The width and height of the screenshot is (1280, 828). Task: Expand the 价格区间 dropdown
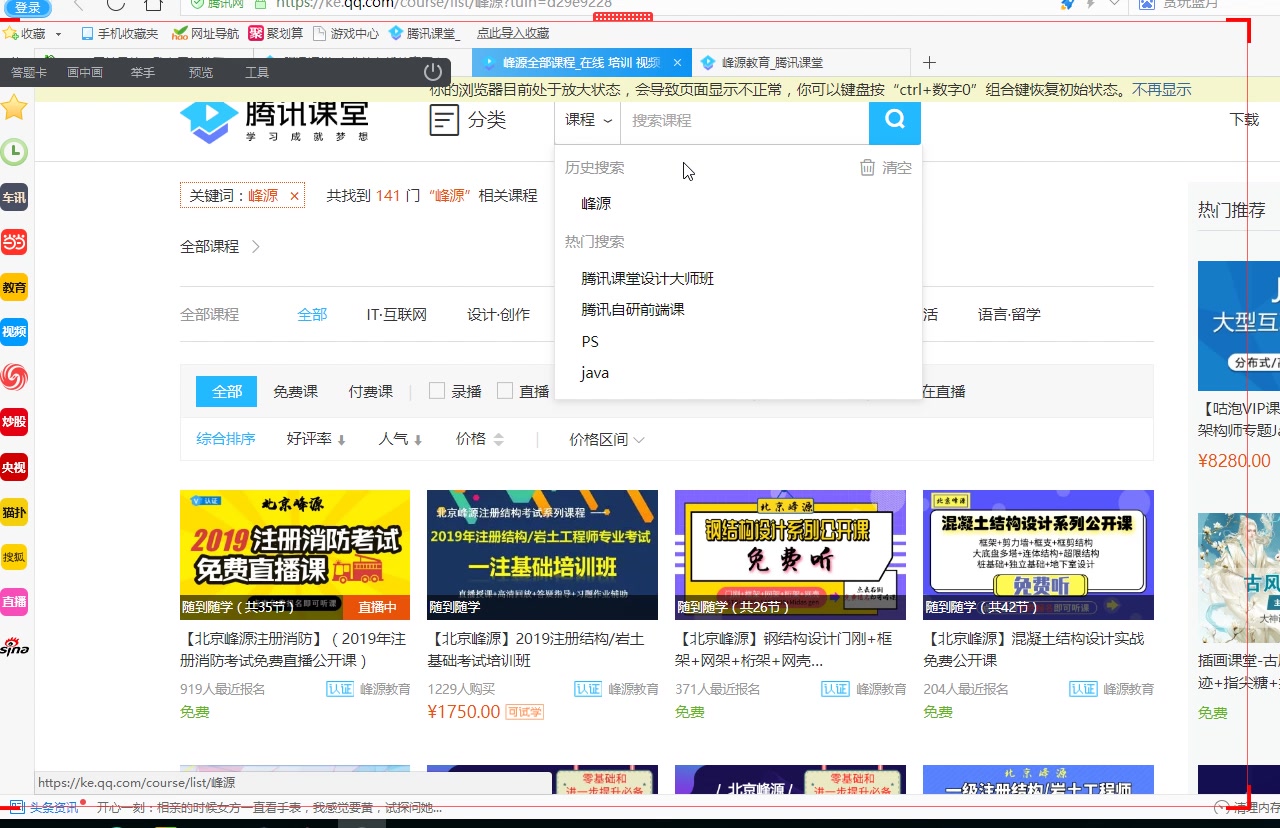coord(607,439)
